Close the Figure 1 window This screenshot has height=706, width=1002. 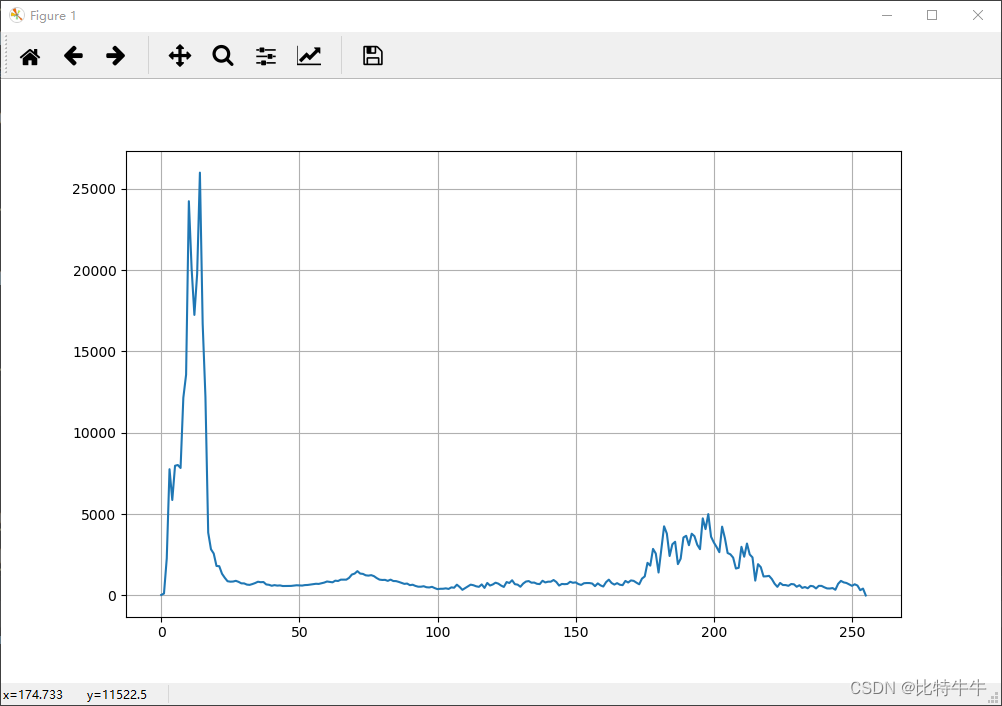pyautogui.click(x=978, y=15)
